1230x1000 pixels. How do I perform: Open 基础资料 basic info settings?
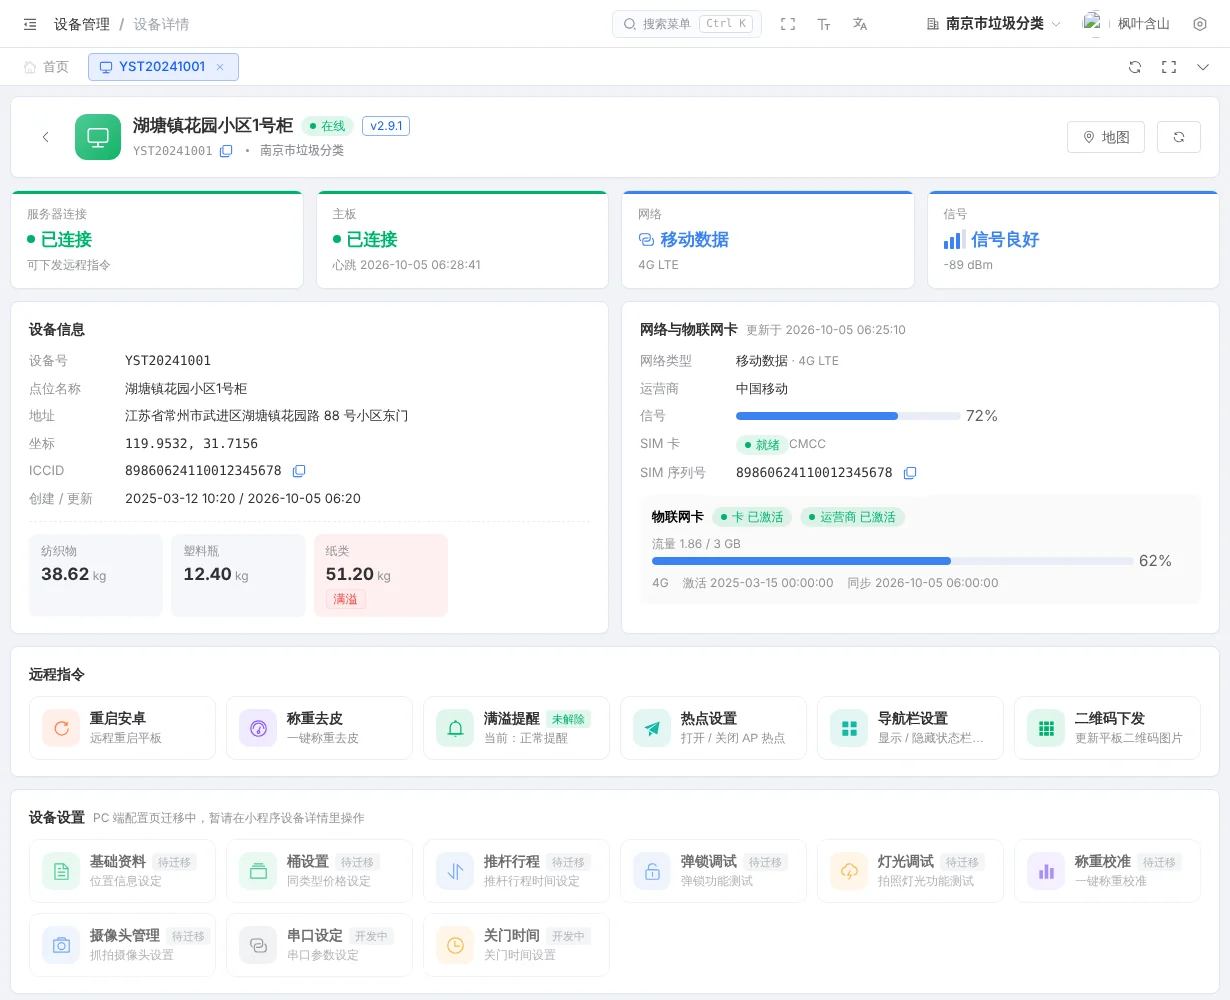click(122, 871)
